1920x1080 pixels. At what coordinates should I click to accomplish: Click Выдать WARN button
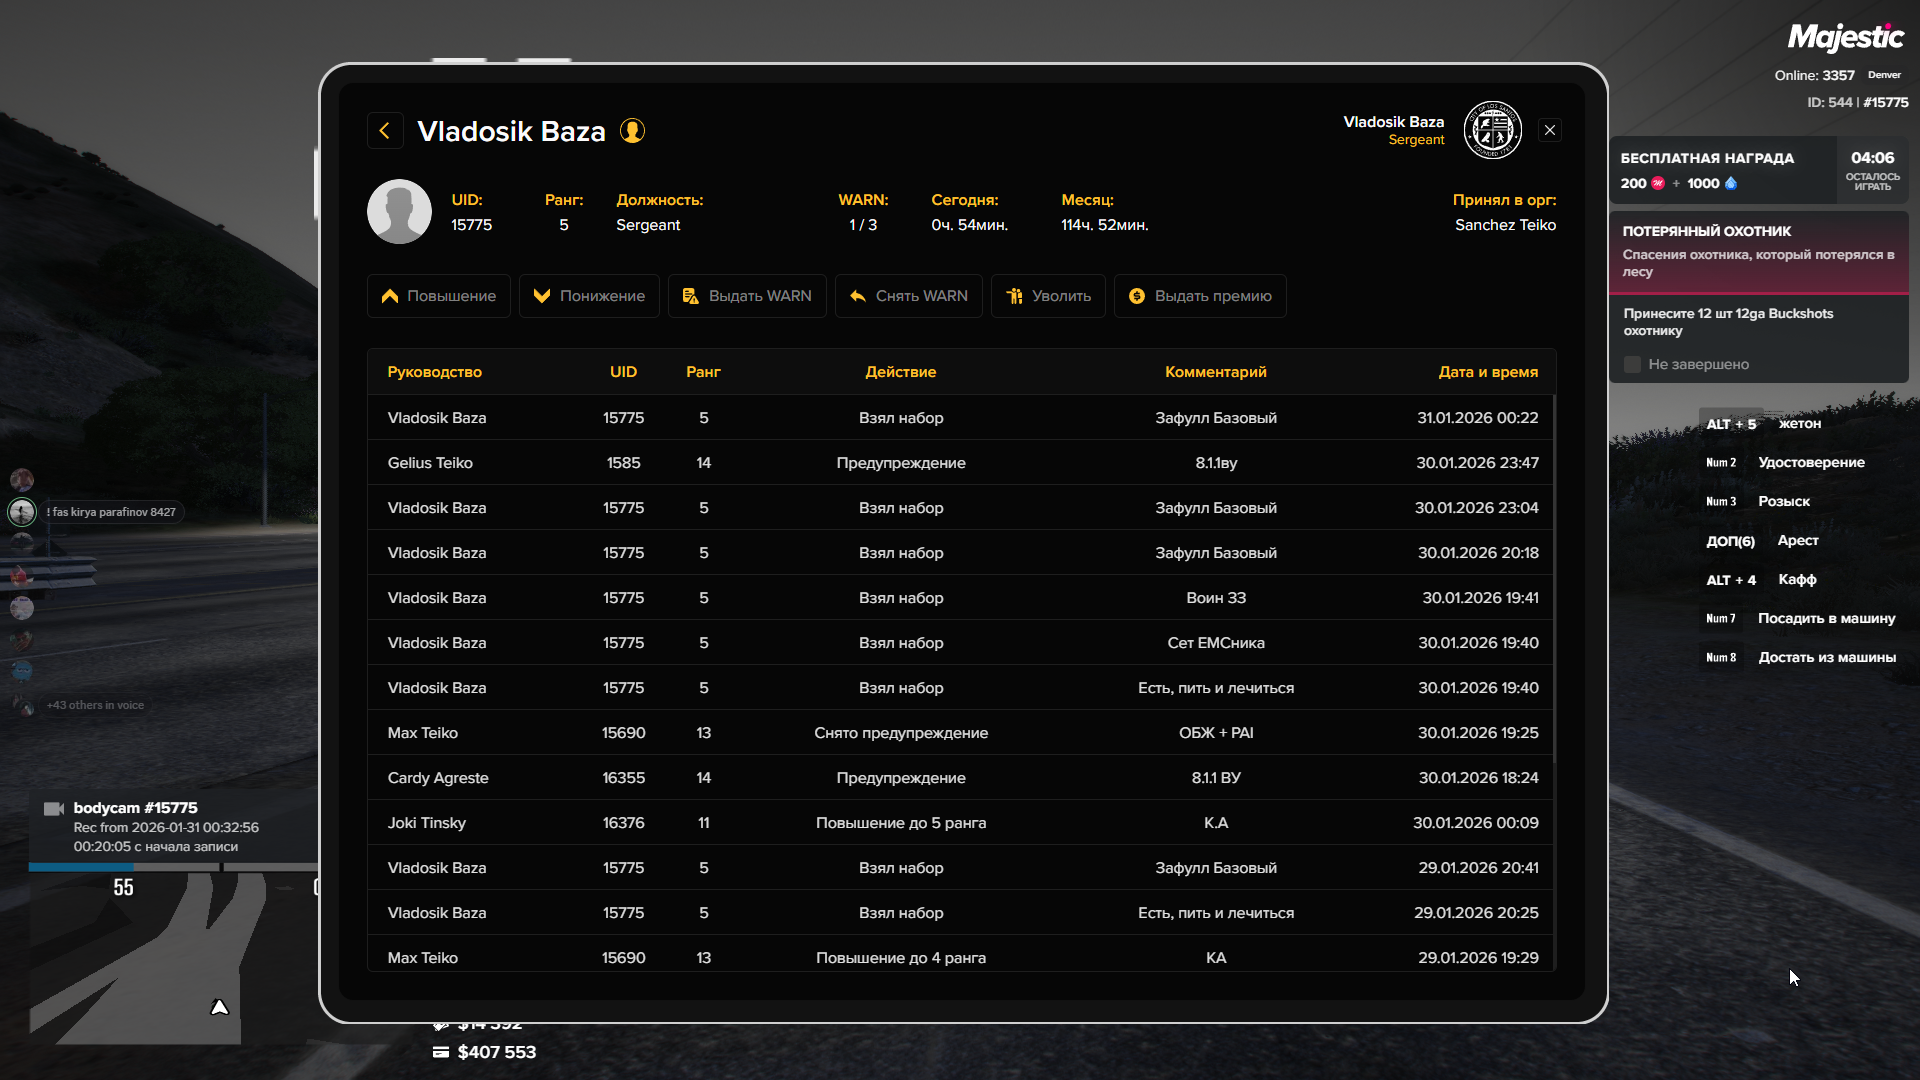[x=747, y=296]
